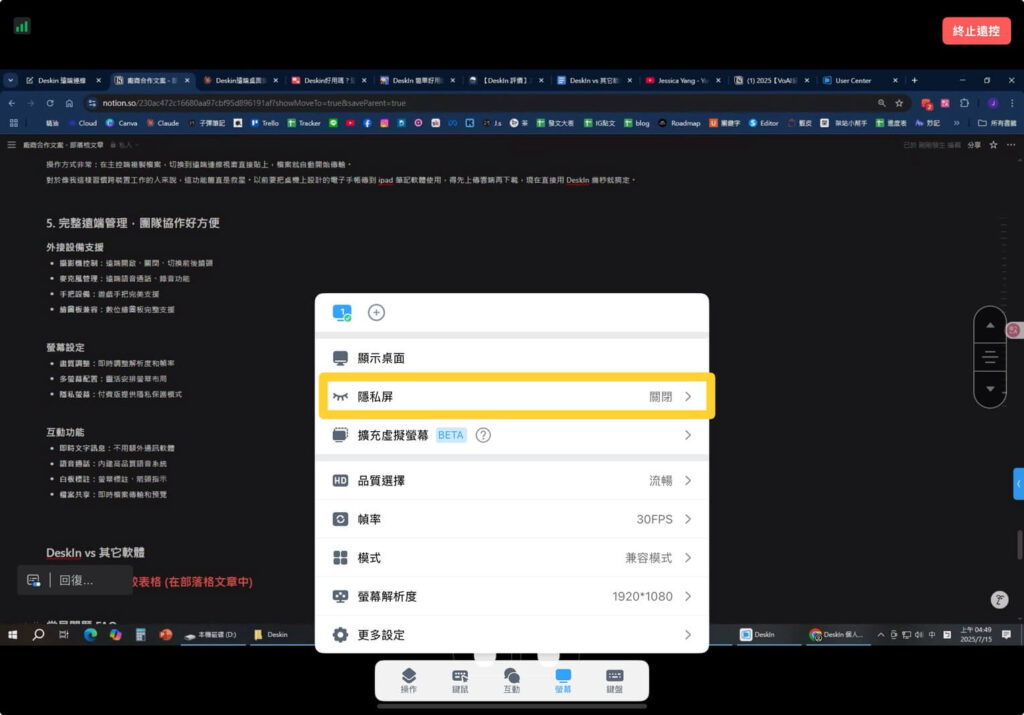1024x715 pixels.
Task: Click the Notion 分享 share button
Action: (x=974, y=145)
